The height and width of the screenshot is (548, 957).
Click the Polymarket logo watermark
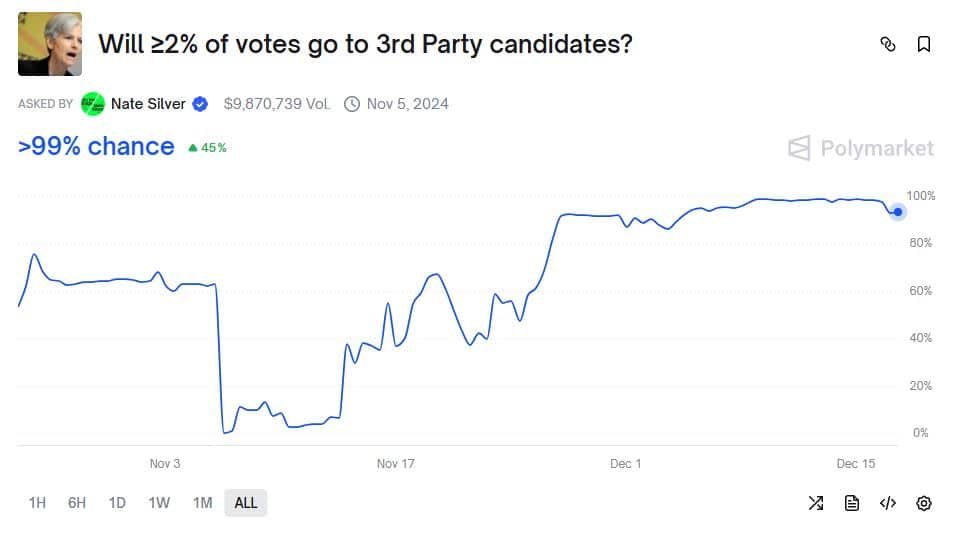point(861,149)
